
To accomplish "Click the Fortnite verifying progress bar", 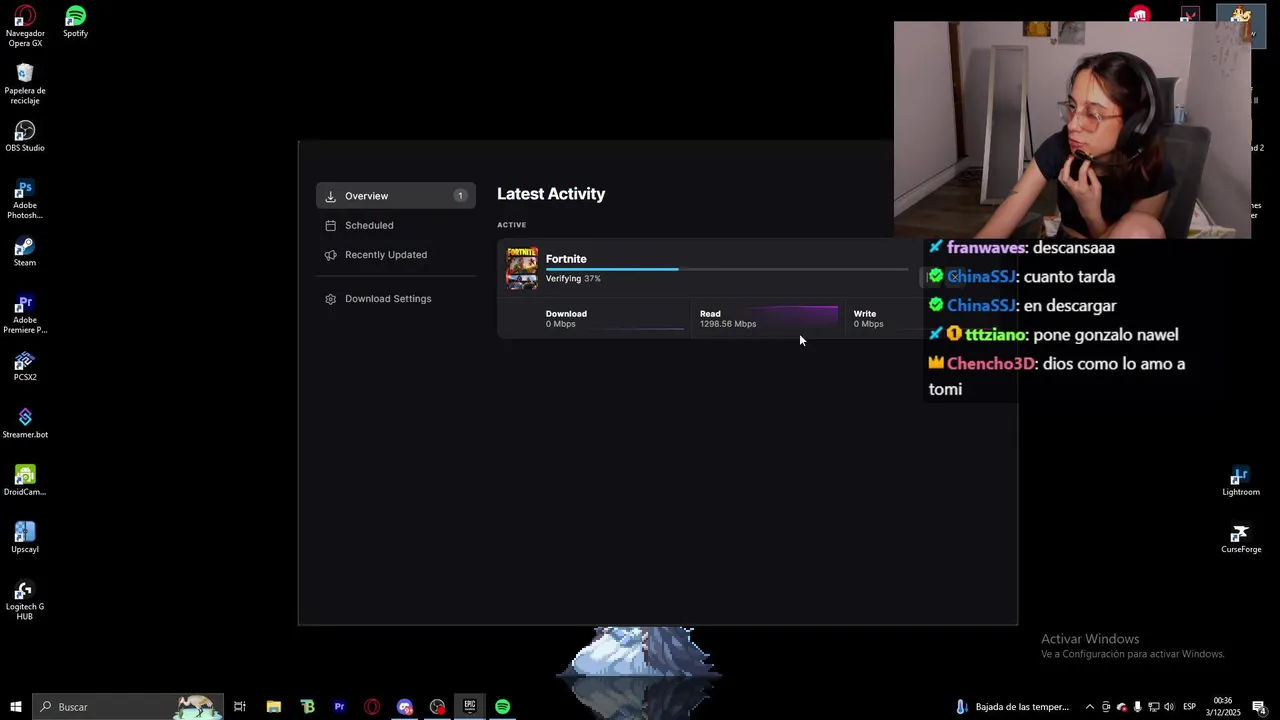I will tap(726, 269).
